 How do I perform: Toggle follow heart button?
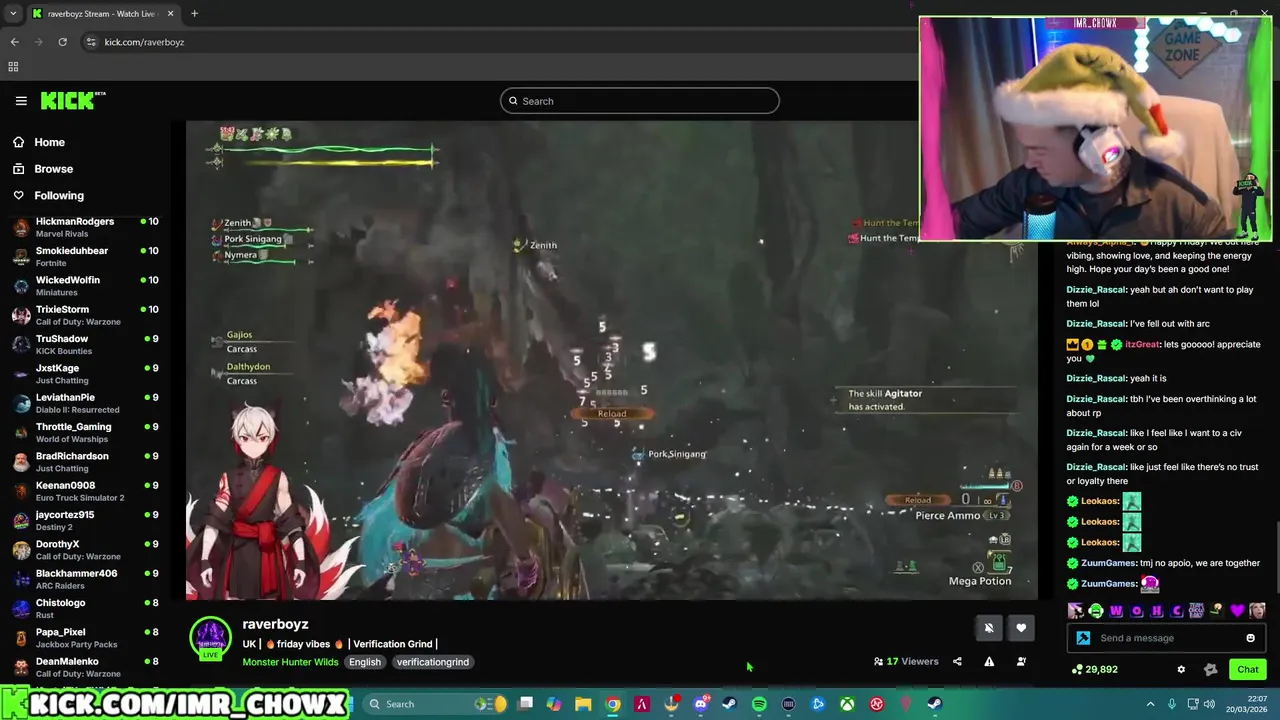tap(1021, 628)
